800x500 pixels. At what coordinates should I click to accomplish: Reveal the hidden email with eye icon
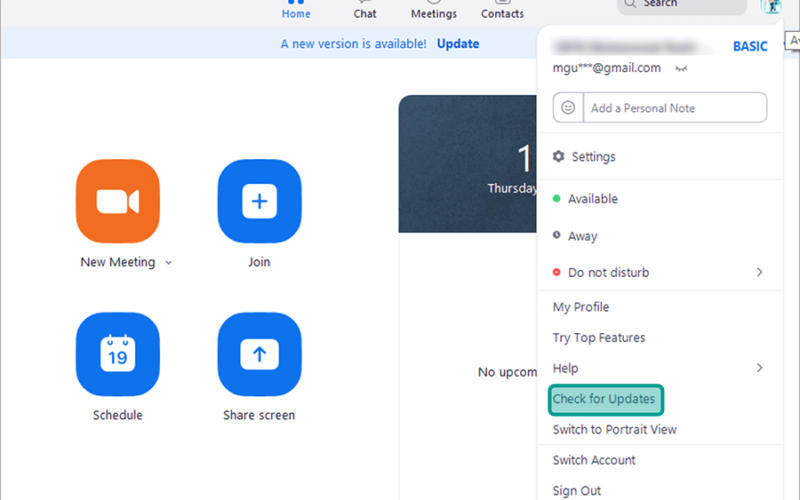pos(681,68)
